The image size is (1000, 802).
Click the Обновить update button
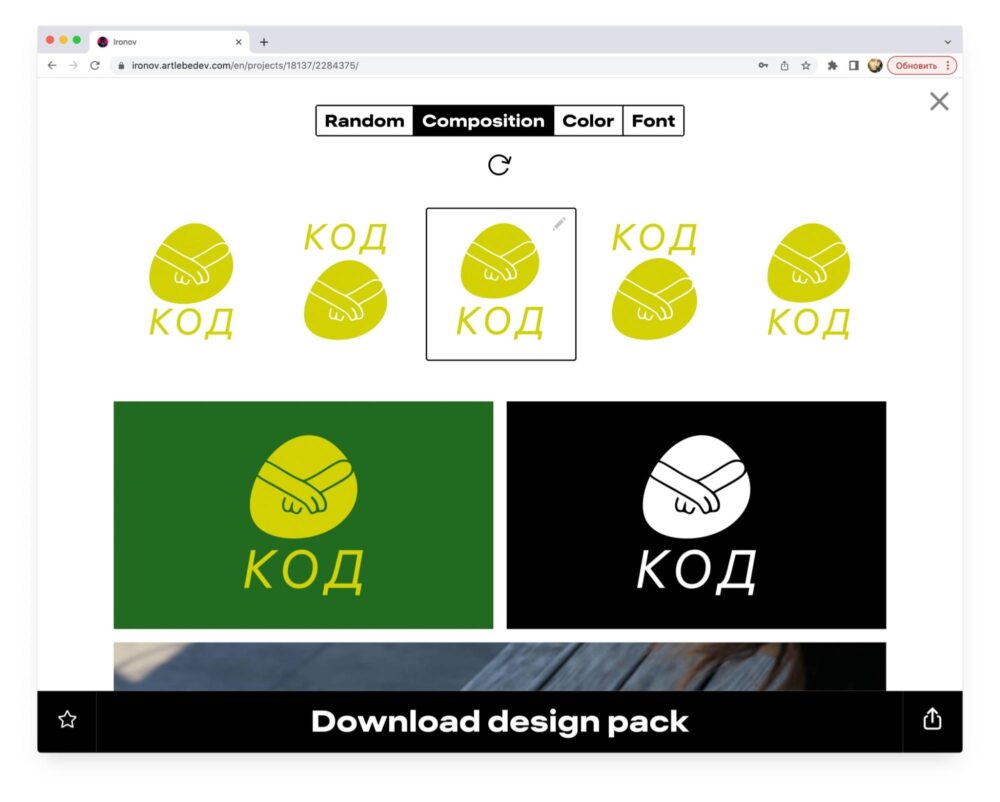(x=916, y=66)
